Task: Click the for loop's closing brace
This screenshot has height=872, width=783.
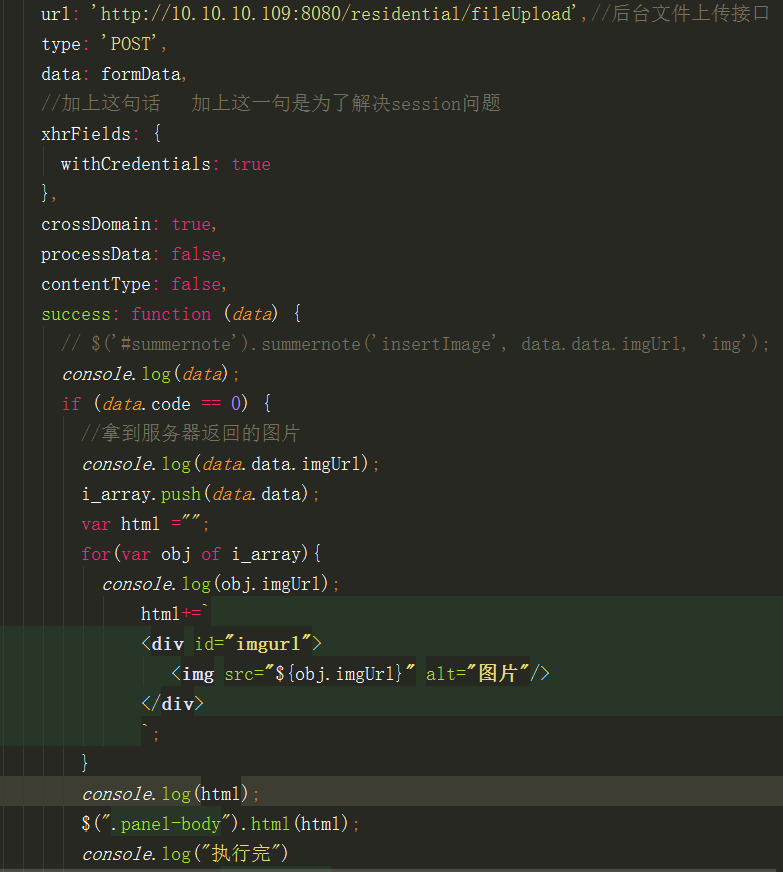Action: click(85, 763)
